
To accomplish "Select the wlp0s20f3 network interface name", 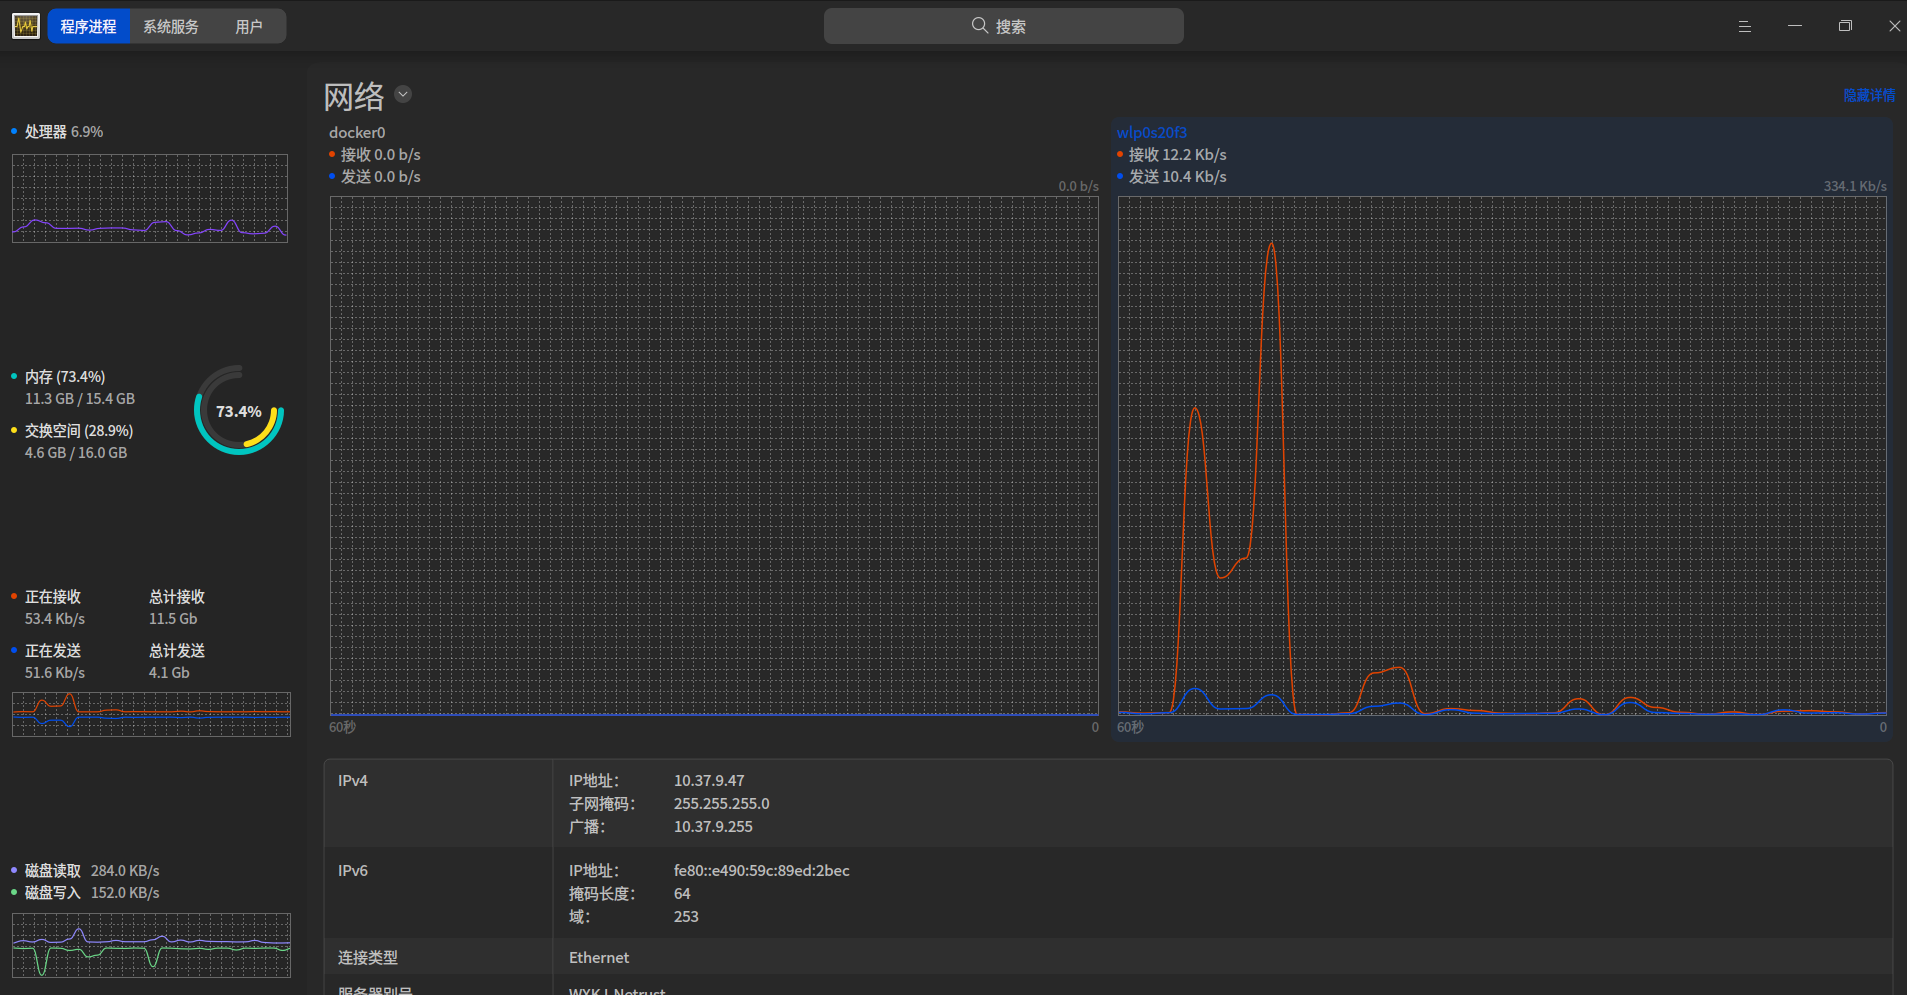I will coord(1152,132).
